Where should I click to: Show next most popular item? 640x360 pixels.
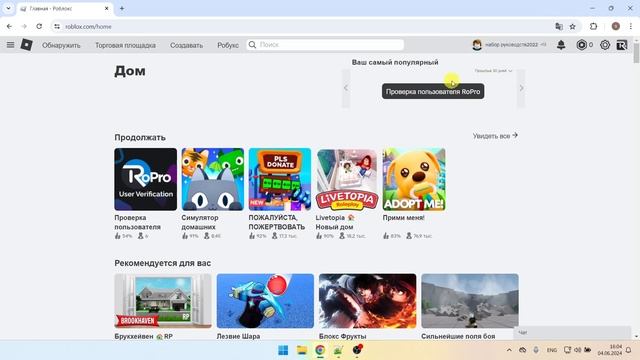(521, 88)
